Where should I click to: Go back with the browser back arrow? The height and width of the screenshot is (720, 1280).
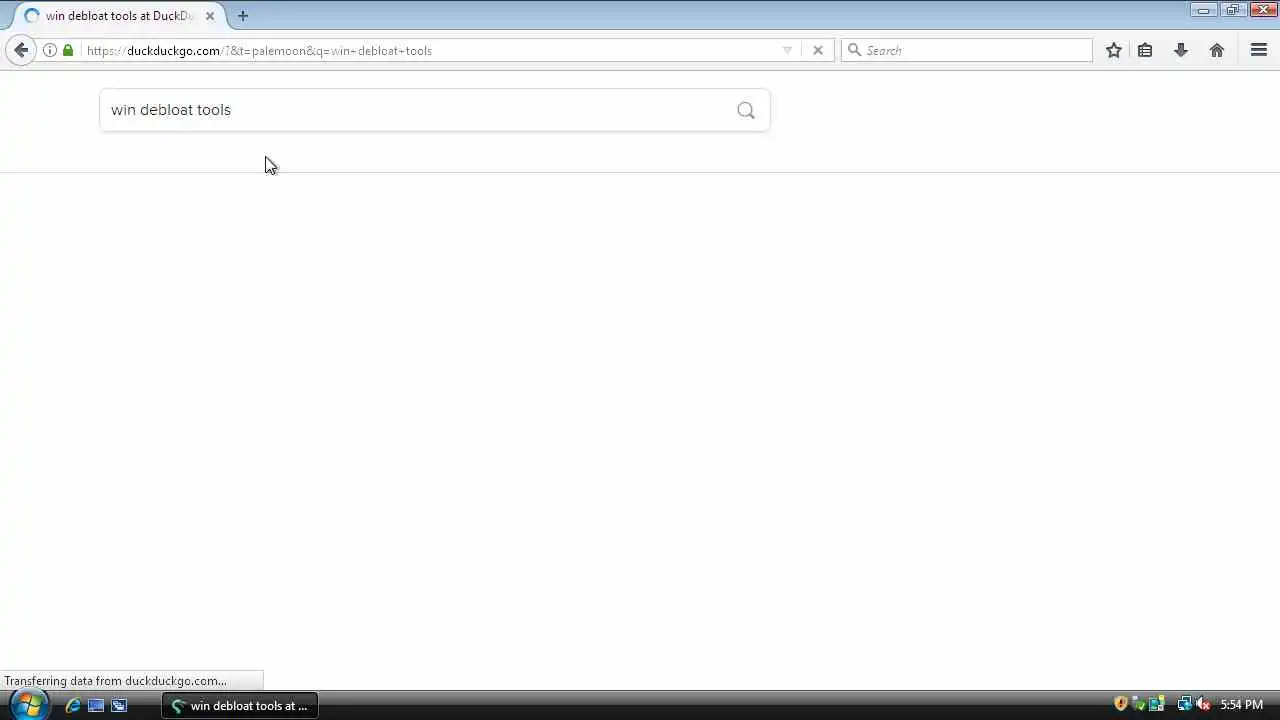21,50
